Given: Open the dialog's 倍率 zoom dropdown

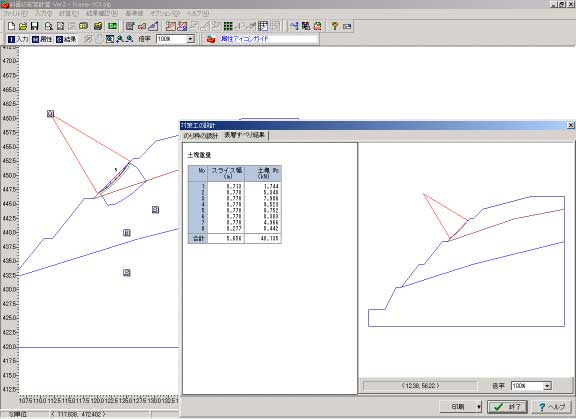Looking at the screenshot, I should coord(547,386).
